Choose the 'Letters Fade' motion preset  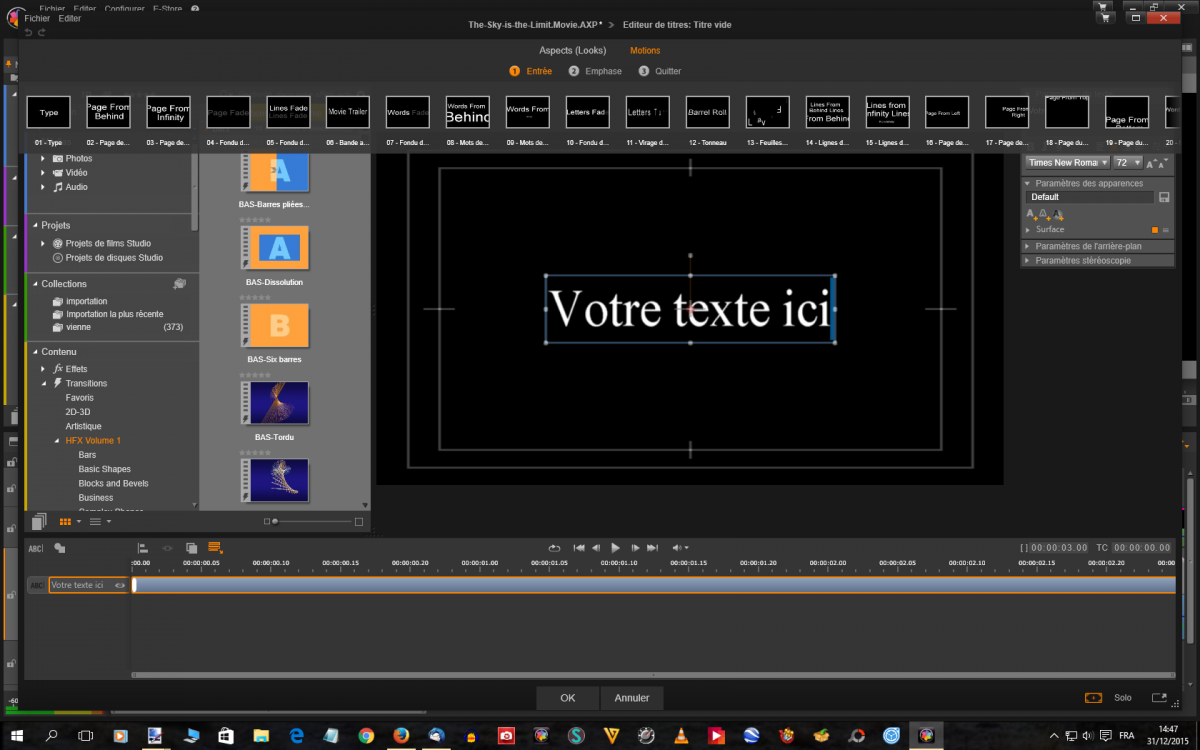point(588,112)
